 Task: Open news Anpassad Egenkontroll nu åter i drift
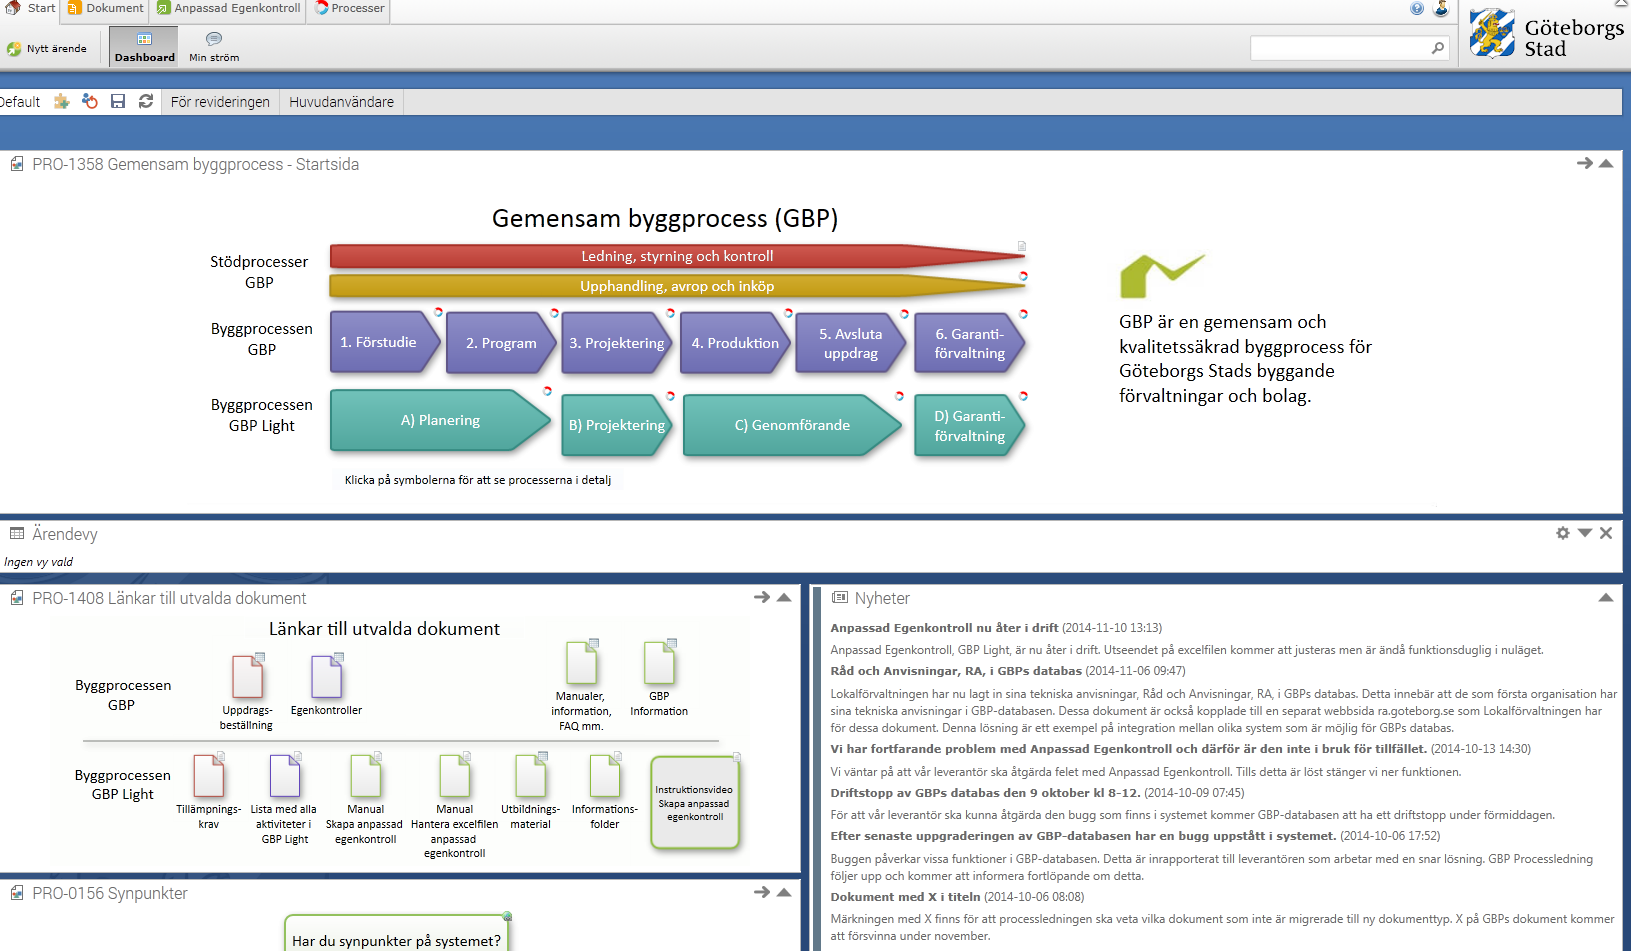pos(944,628)
